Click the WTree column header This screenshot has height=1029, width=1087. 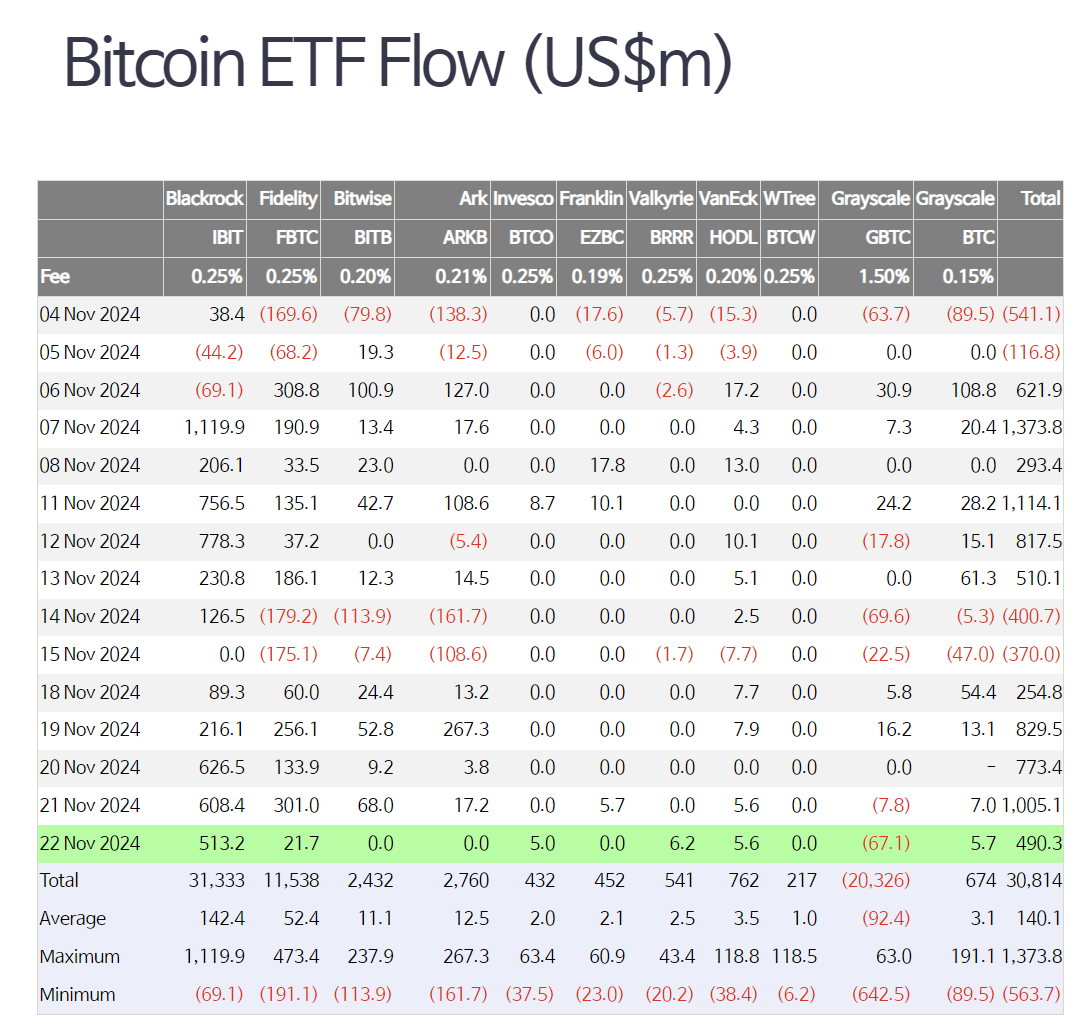tap(789, 199)
